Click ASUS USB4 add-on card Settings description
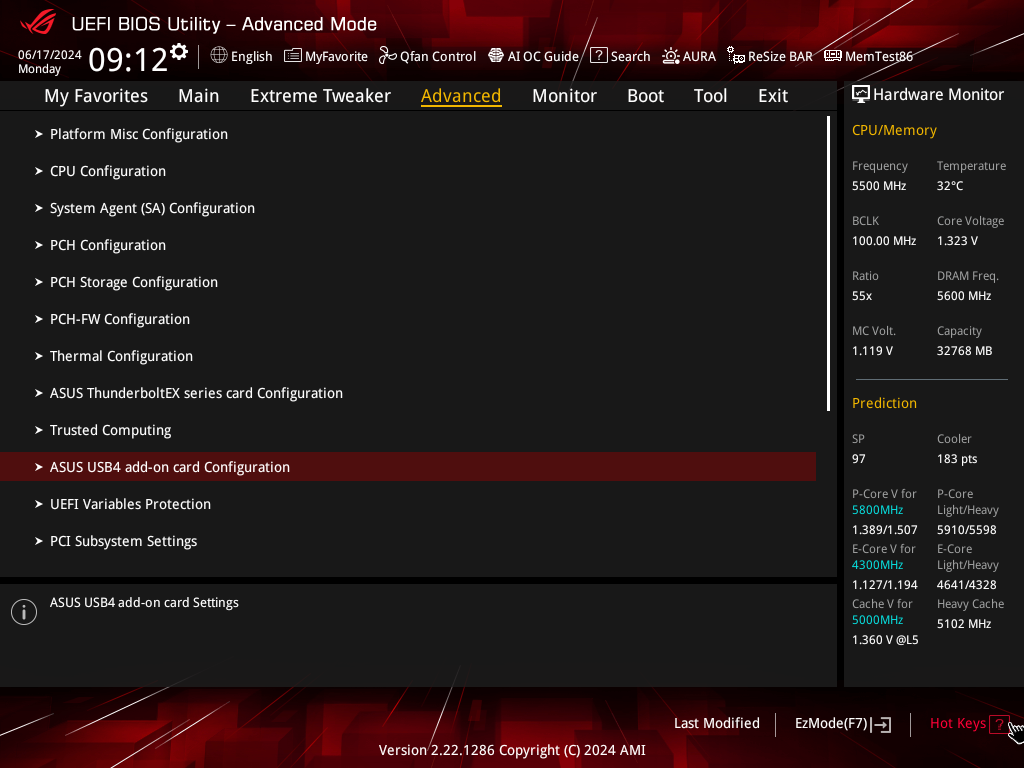The width and height of the screenshot is (1024, 768). (x=144, y=603)
